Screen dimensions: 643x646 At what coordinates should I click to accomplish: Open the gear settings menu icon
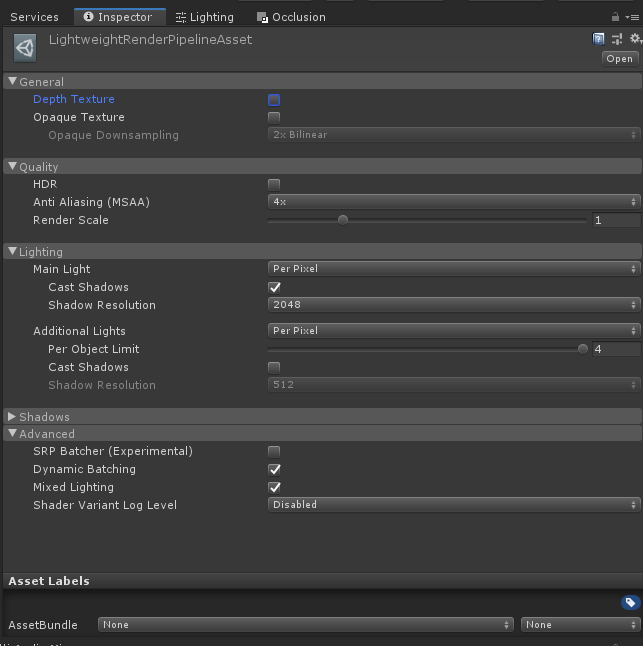tap(635, 39)
